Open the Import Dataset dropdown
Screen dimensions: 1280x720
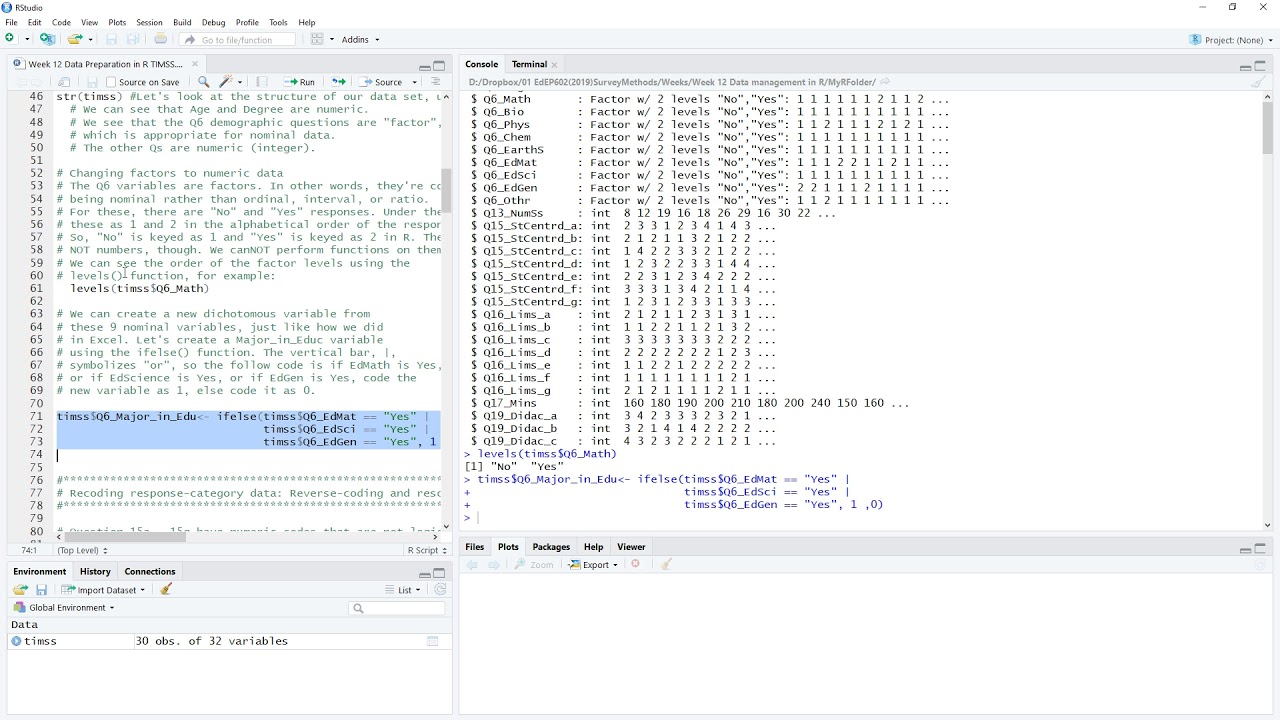[x=104, y=590]
